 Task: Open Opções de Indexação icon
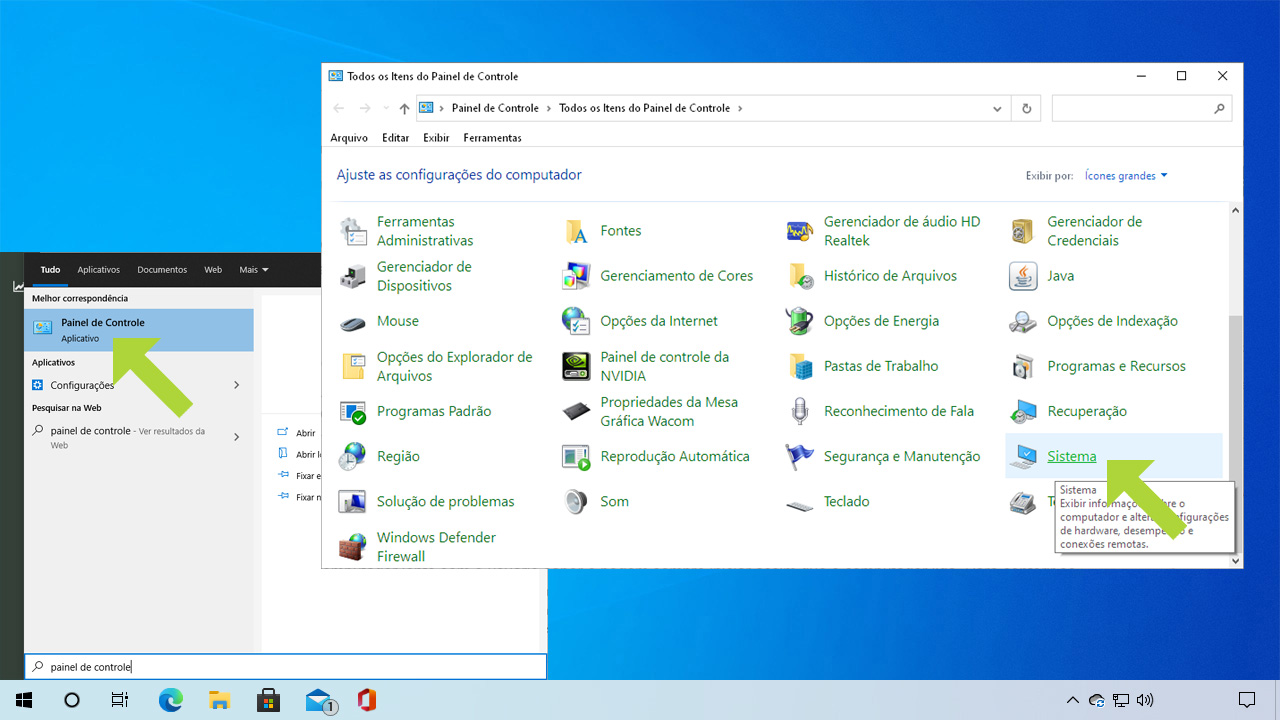(x=1023, y=321)
